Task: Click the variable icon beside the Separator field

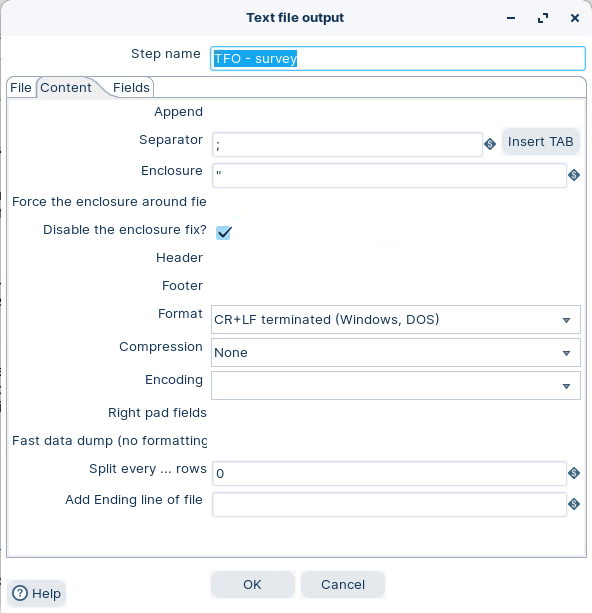Action: 490,144
